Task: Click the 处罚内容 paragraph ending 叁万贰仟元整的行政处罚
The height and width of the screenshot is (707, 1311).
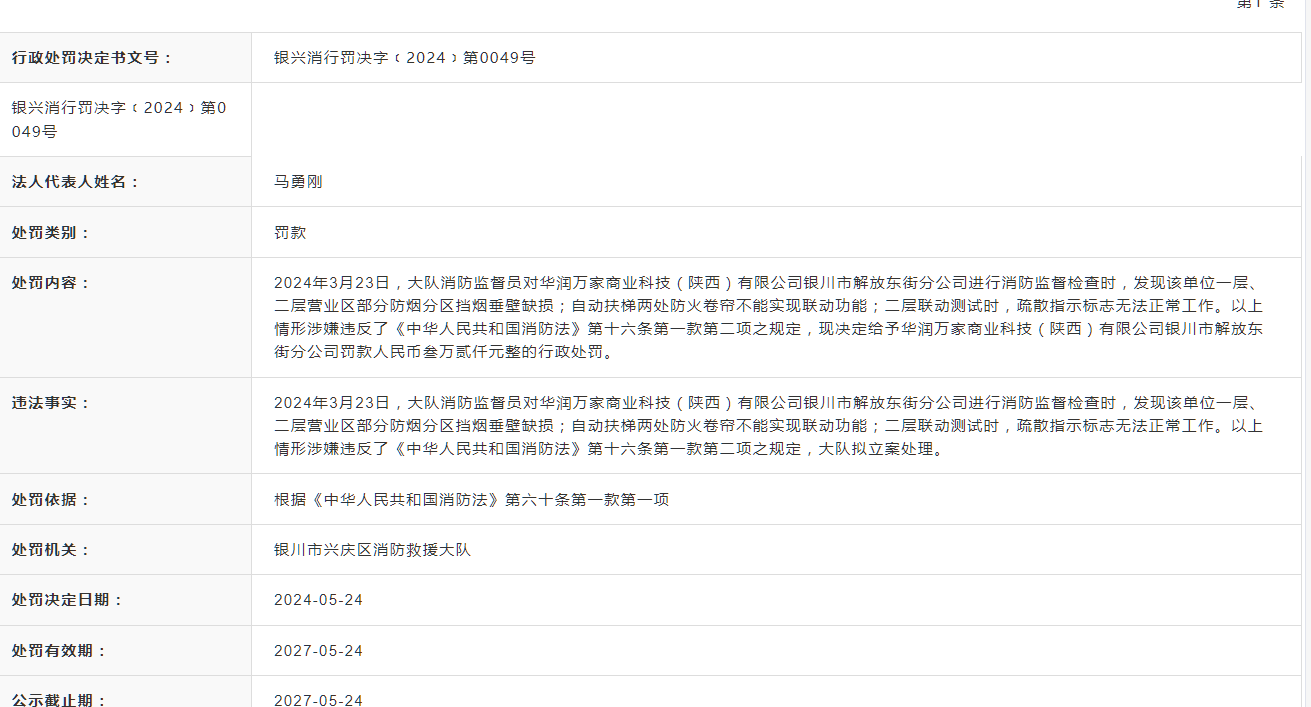Action: pyautogui.click(x=768, y=318)
